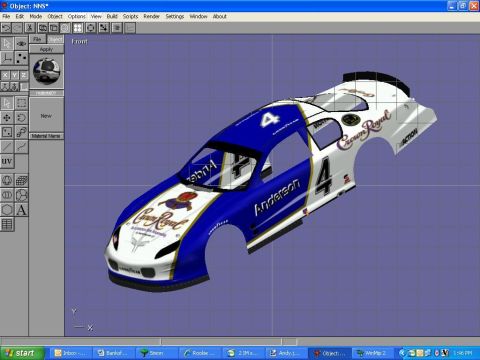480x360 pixels.
Task: Click the Paste toolbar icon
Action: 54,28
